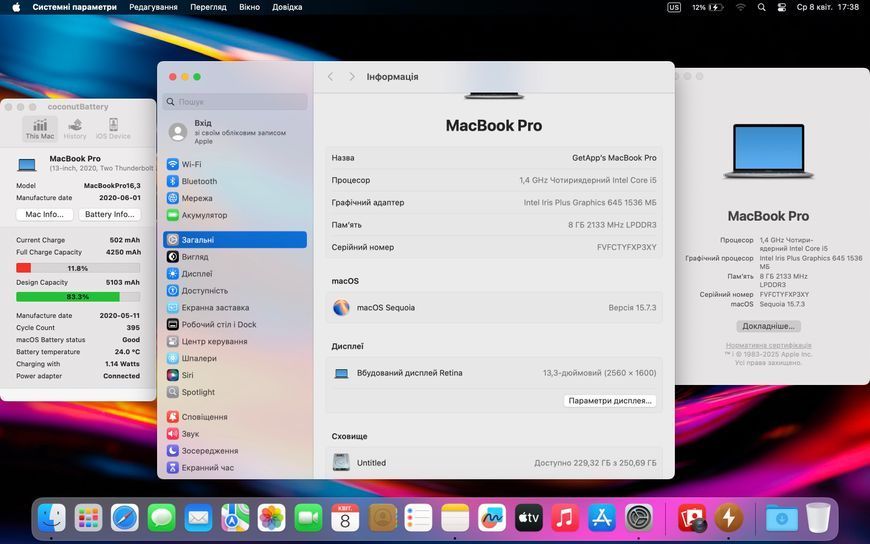Screen dimensions: 870x544
Task: Open the Довідка menu
Action: [287, 7]
